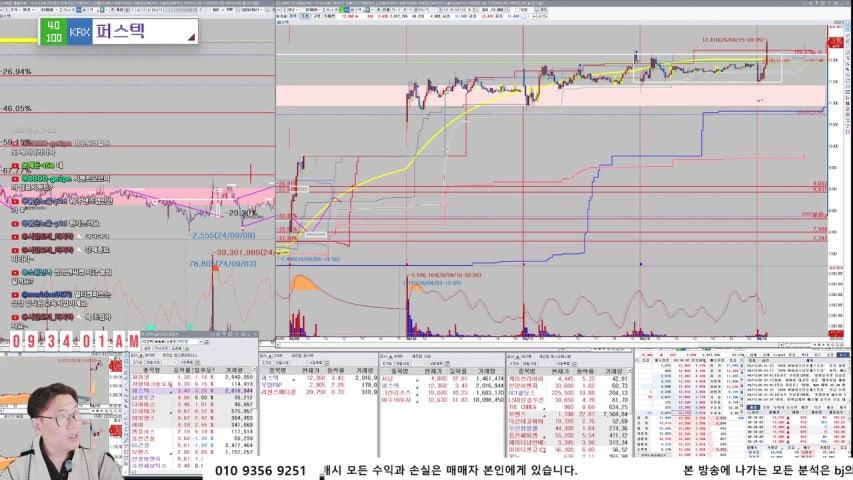Select the -26.94% retracement label
Image resolution: width=853 pixels, height=480 pixels.
point(16,71)
